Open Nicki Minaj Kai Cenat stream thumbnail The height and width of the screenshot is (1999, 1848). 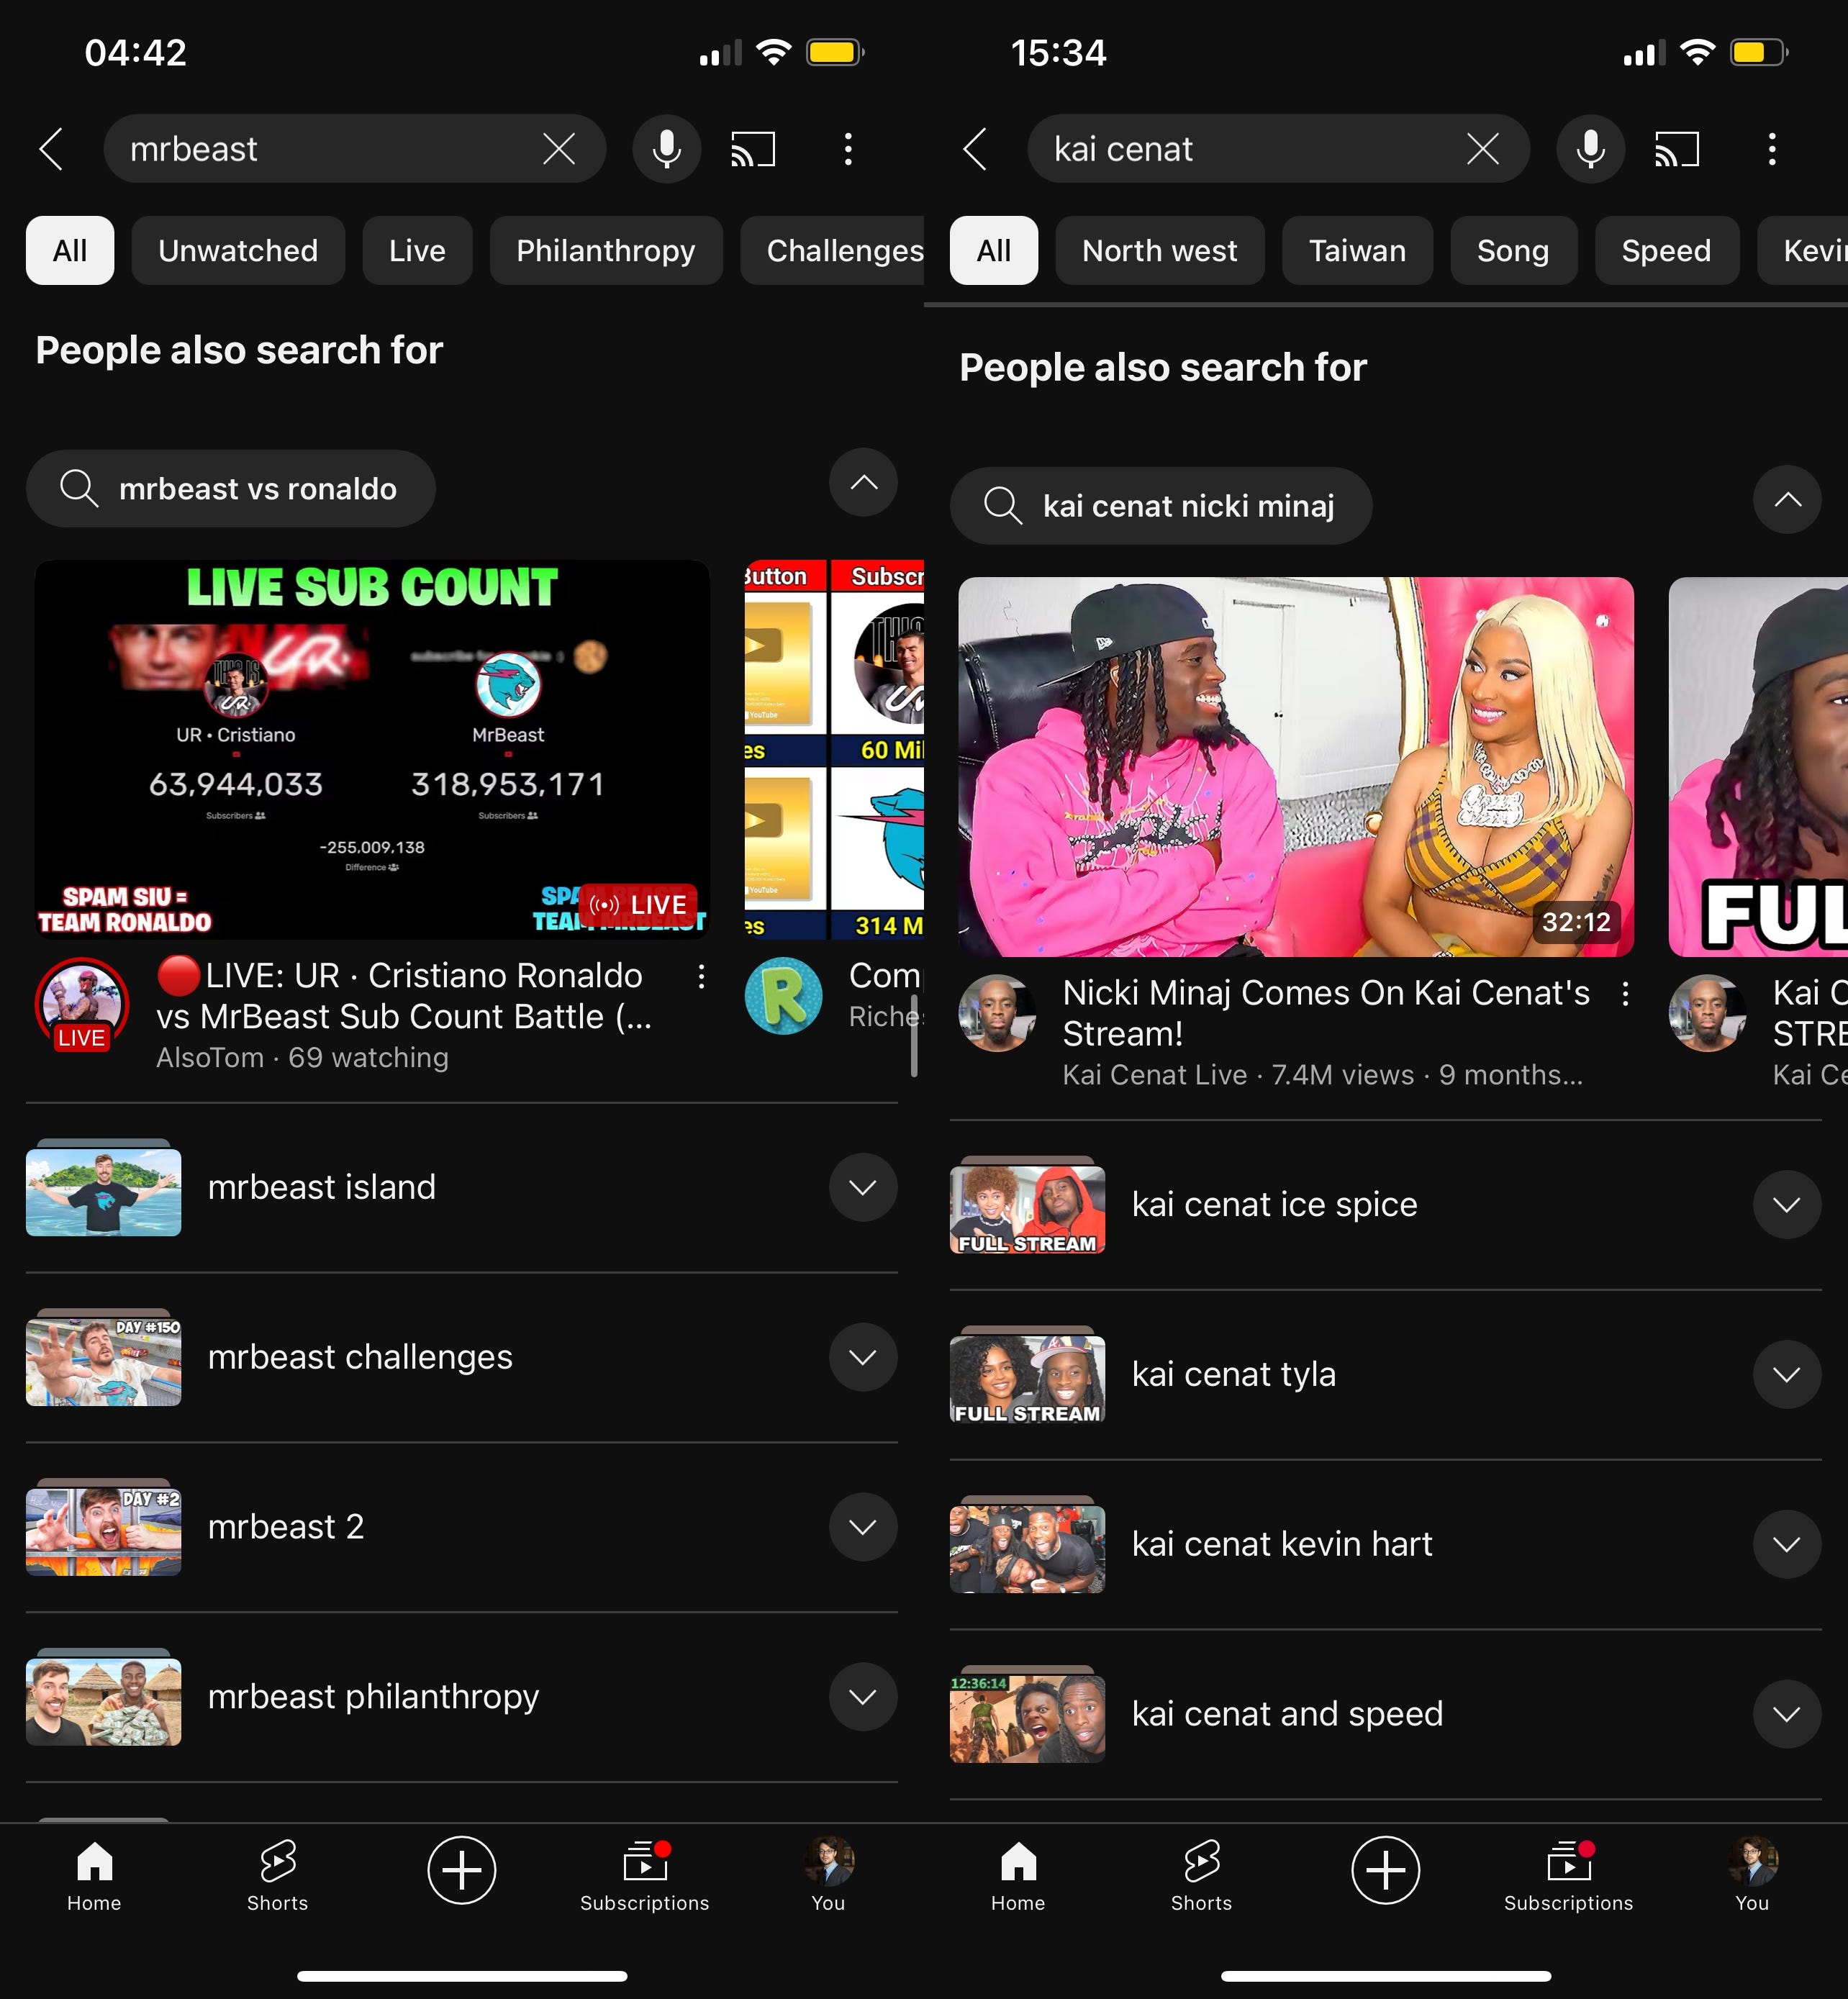[1296, 767]
